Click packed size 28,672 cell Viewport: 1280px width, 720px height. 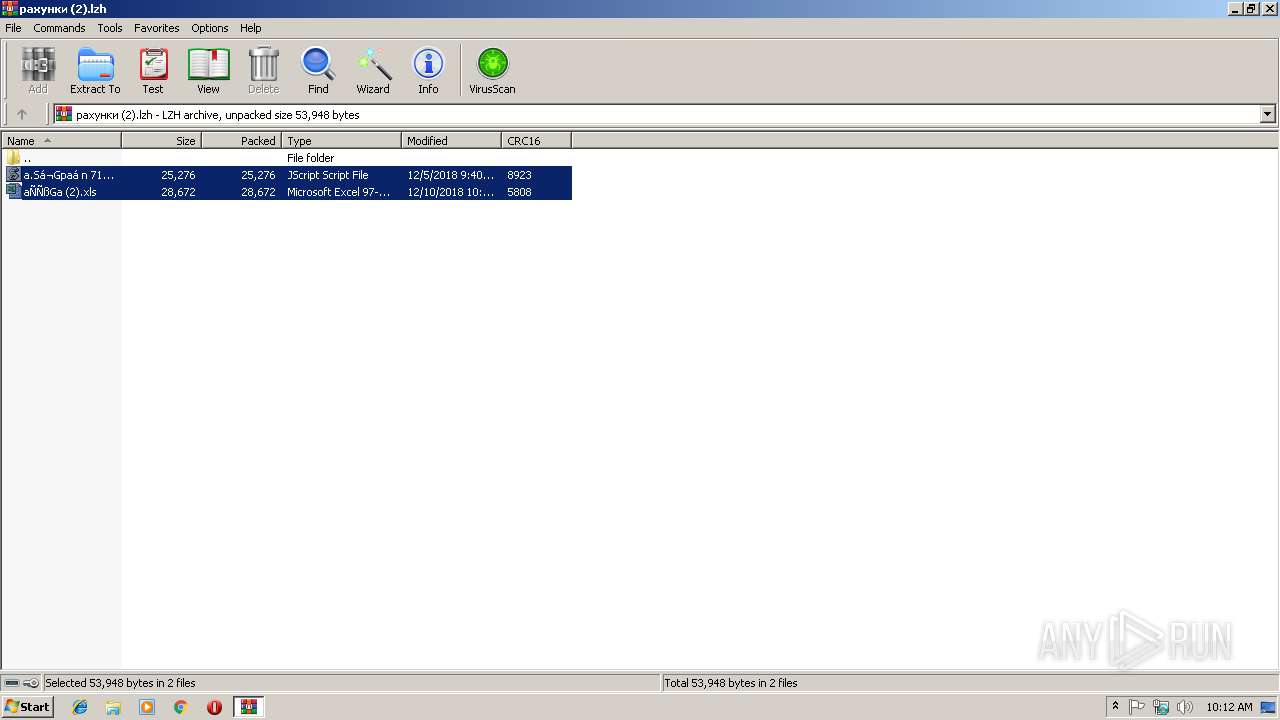[258, 192]
